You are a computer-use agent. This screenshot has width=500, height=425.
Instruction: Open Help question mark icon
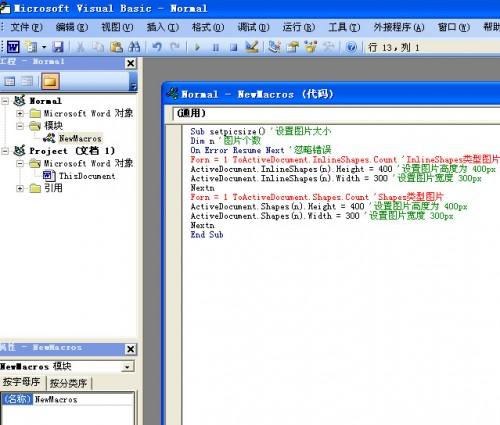pyautogui.click(x=351, y=47)
